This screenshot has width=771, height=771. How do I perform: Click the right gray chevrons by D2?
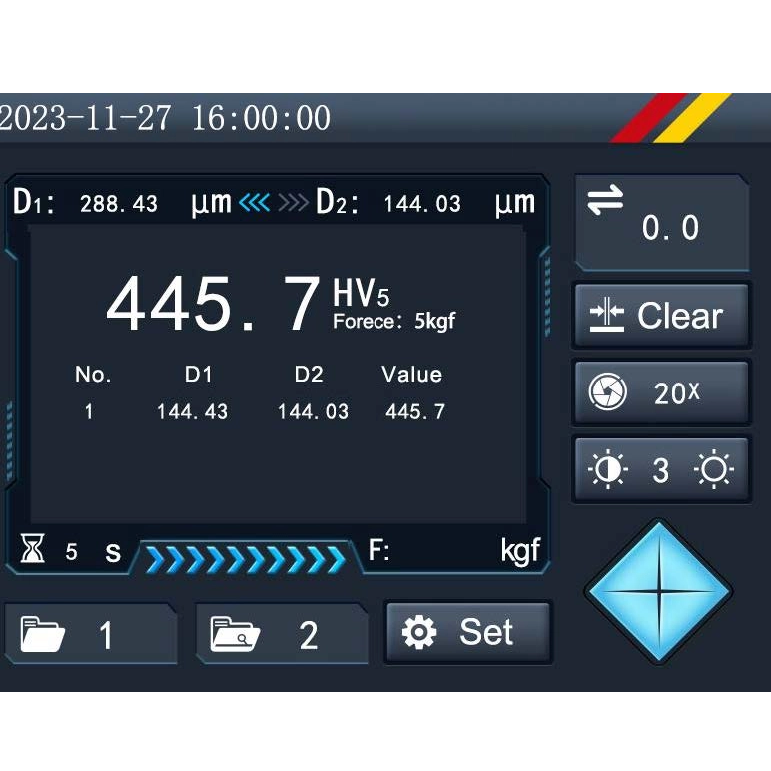293,203
